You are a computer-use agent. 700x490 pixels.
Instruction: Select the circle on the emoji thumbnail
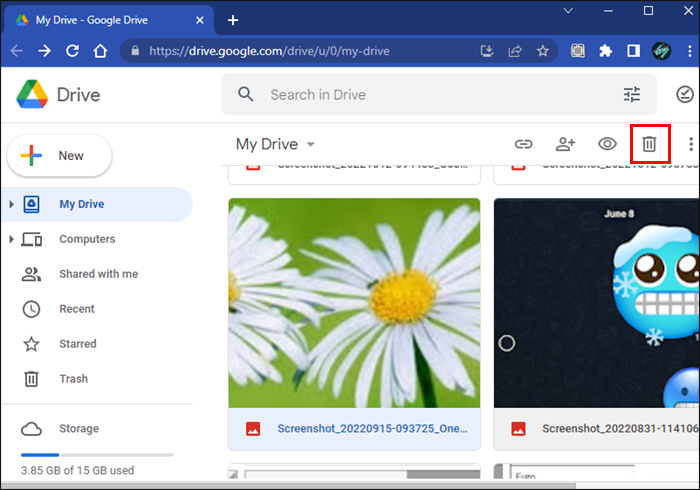pyautogui.click(x=507, y=343)
